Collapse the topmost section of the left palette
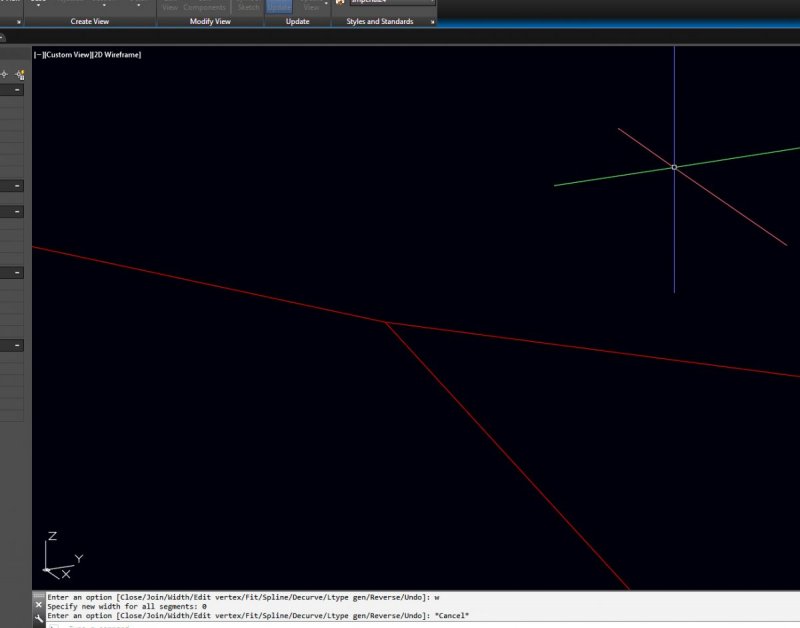This screenshot has height=628, width=800. coord(17,88)
